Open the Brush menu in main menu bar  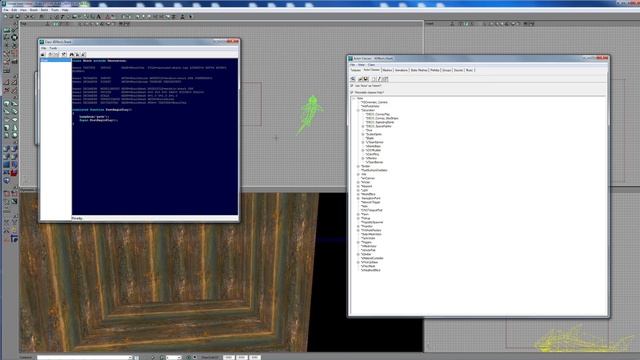33,10
